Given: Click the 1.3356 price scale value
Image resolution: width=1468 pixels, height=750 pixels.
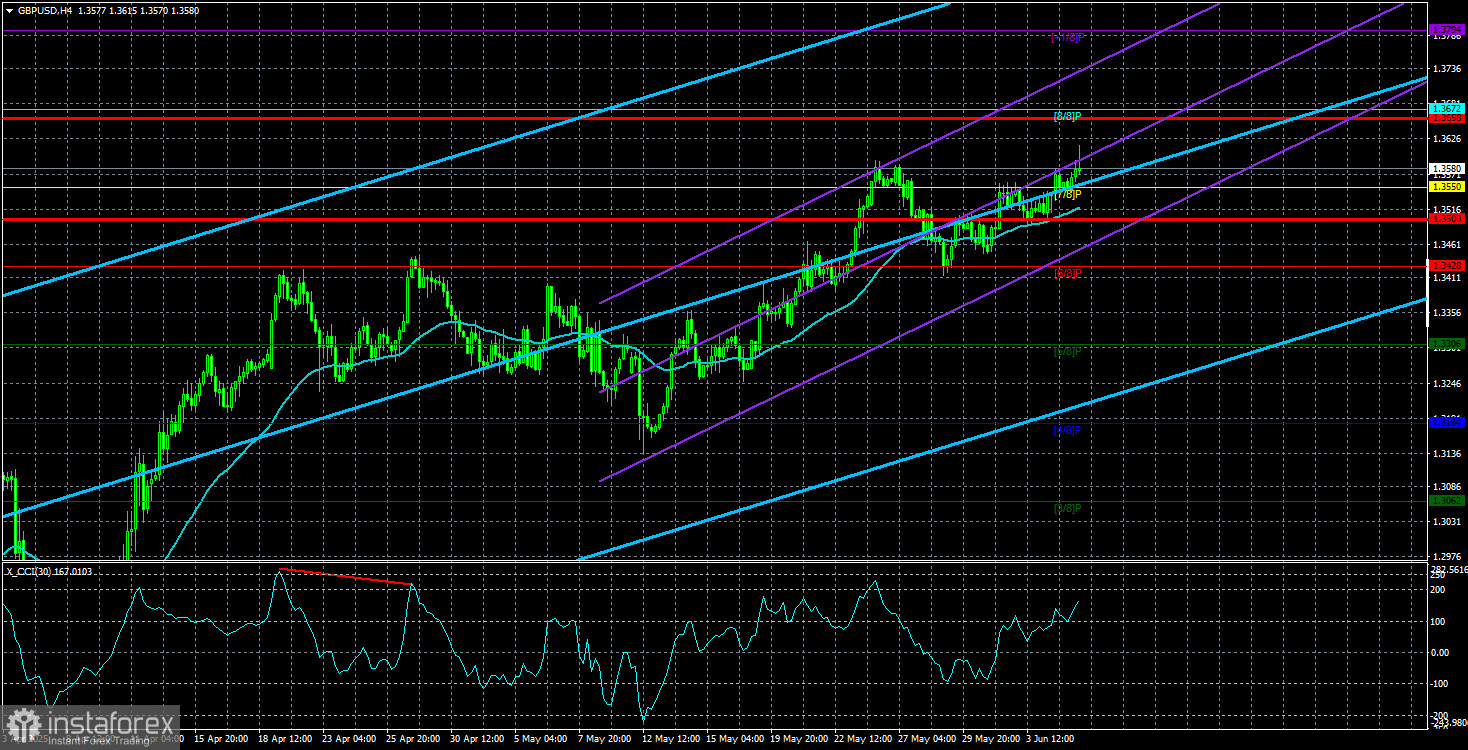Looking at the screenshot, I should pyautogui.click(x=1447, y=313).
